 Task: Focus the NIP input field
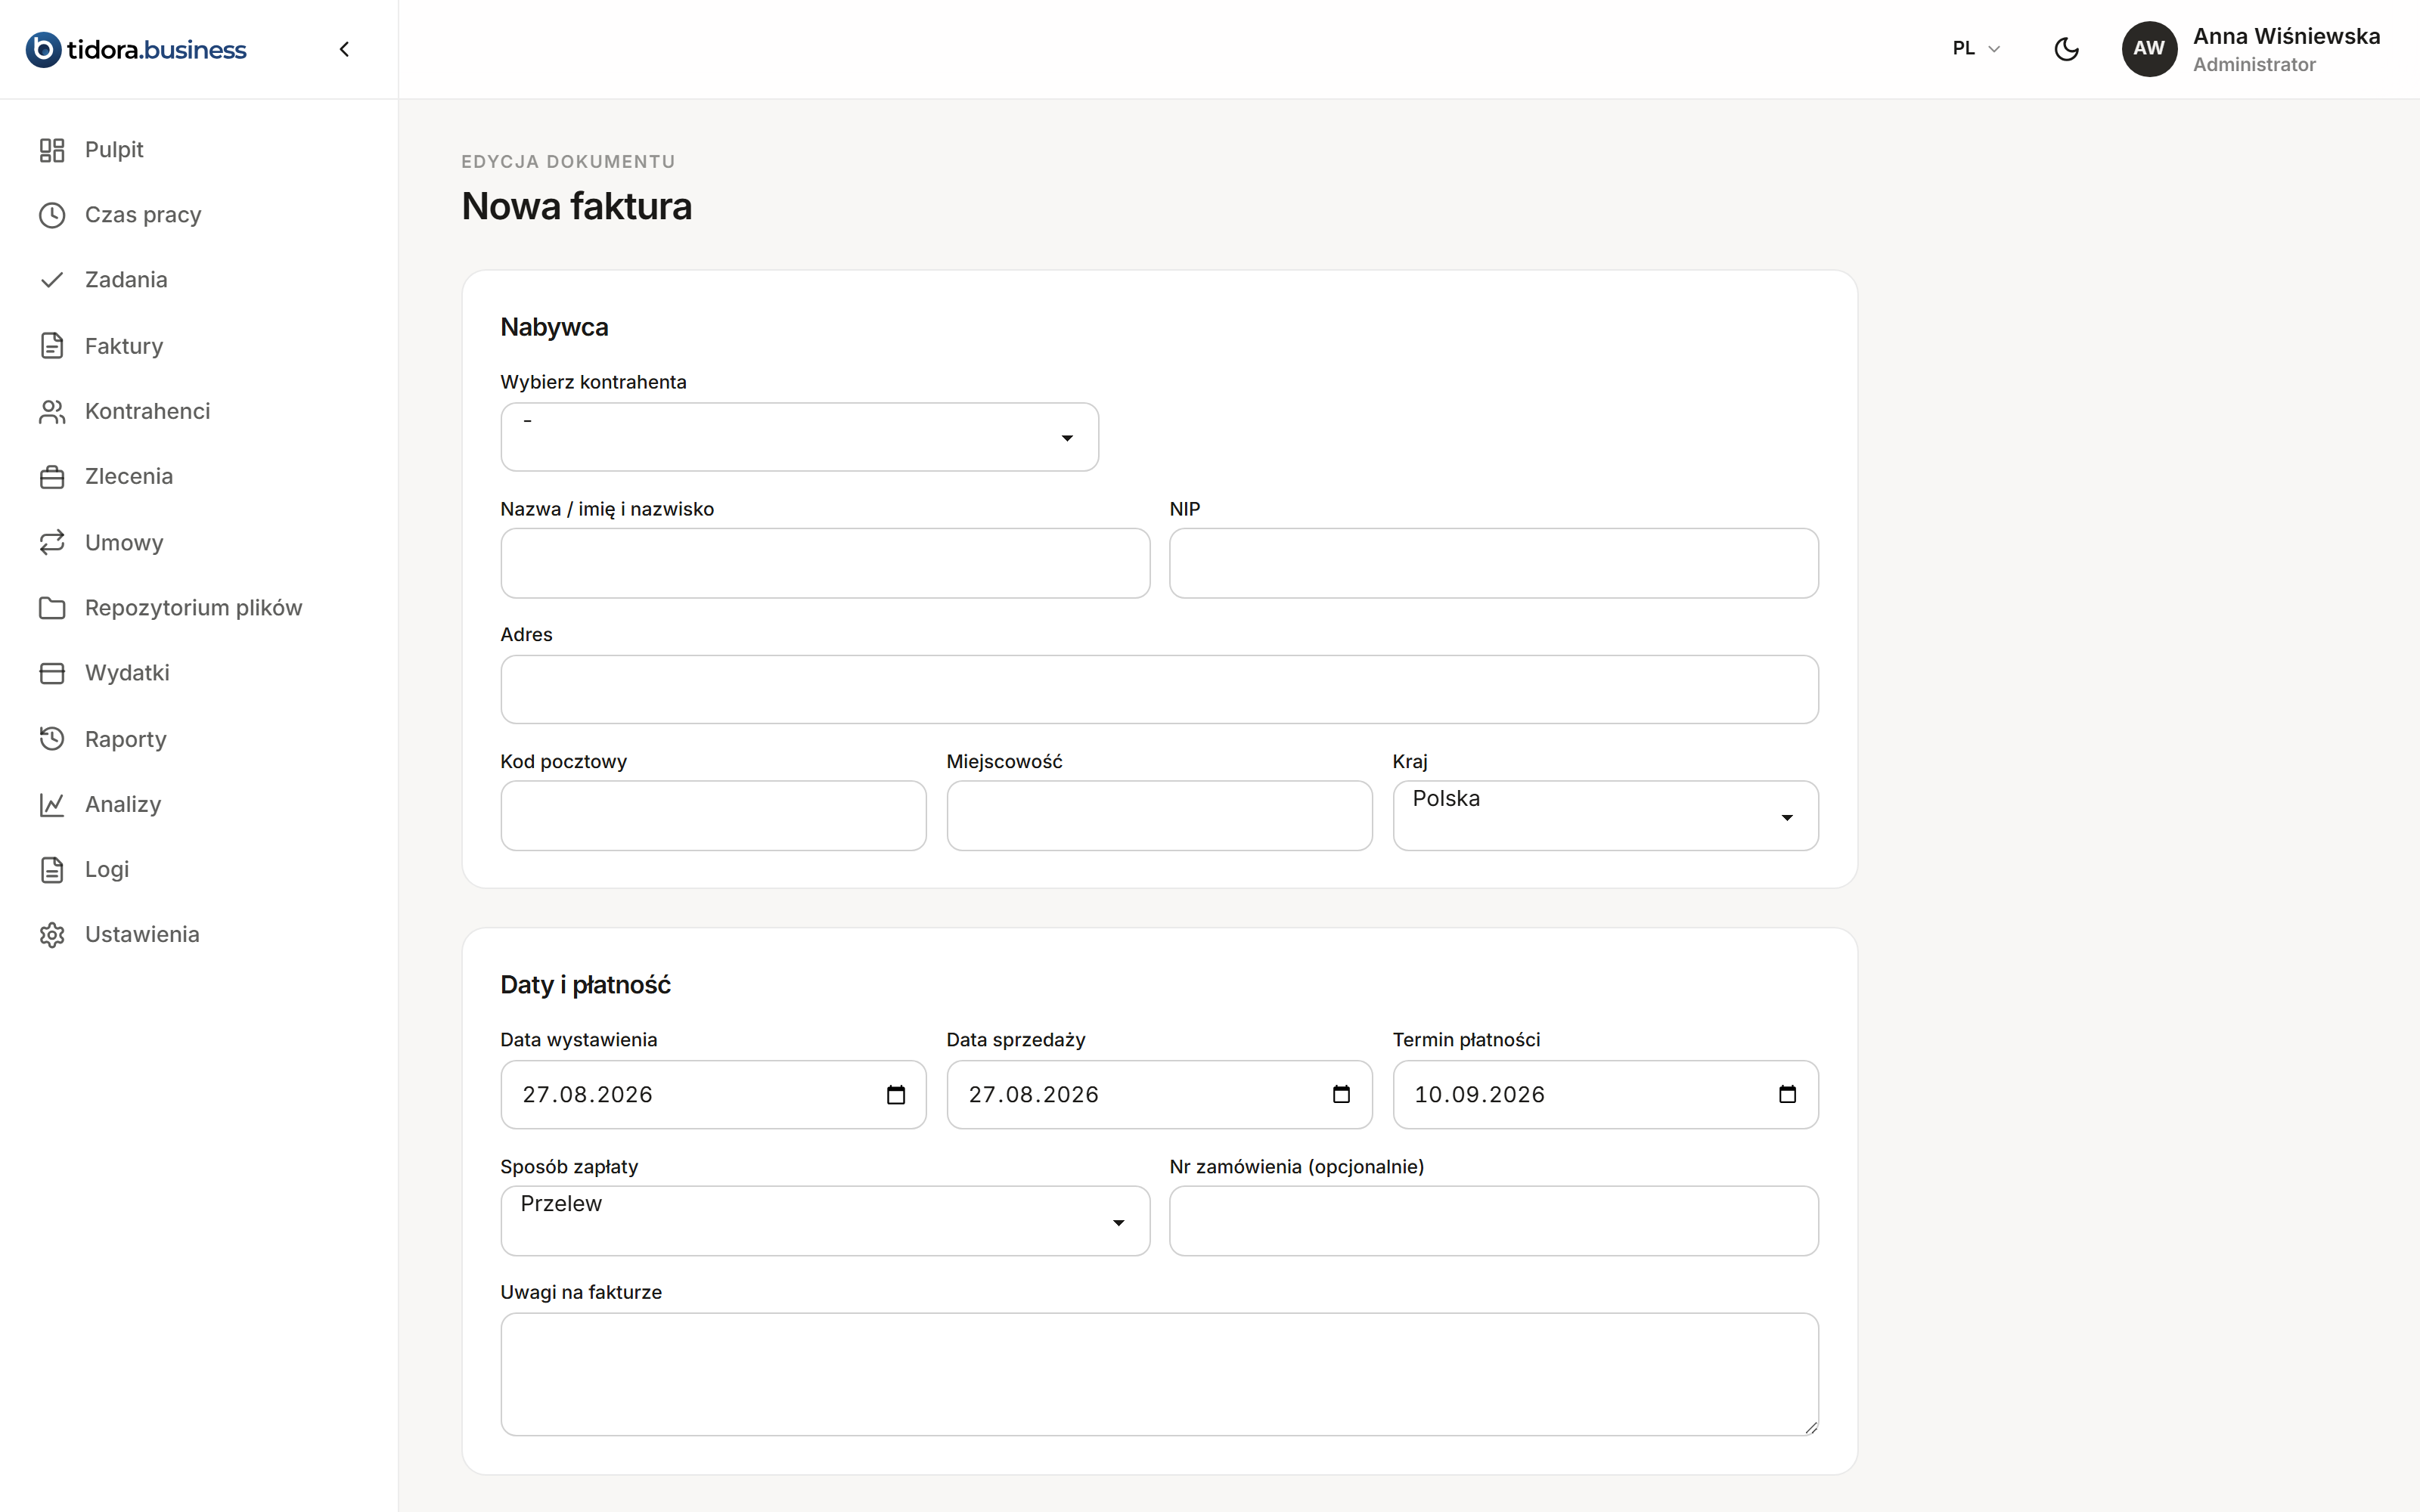(1493, 563)
